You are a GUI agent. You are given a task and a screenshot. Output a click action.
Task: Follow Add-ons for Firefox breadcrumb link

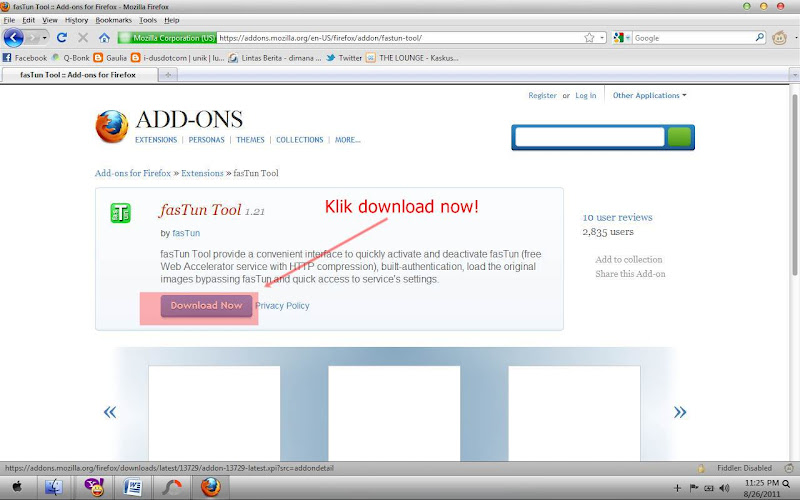tap(133, 173)
